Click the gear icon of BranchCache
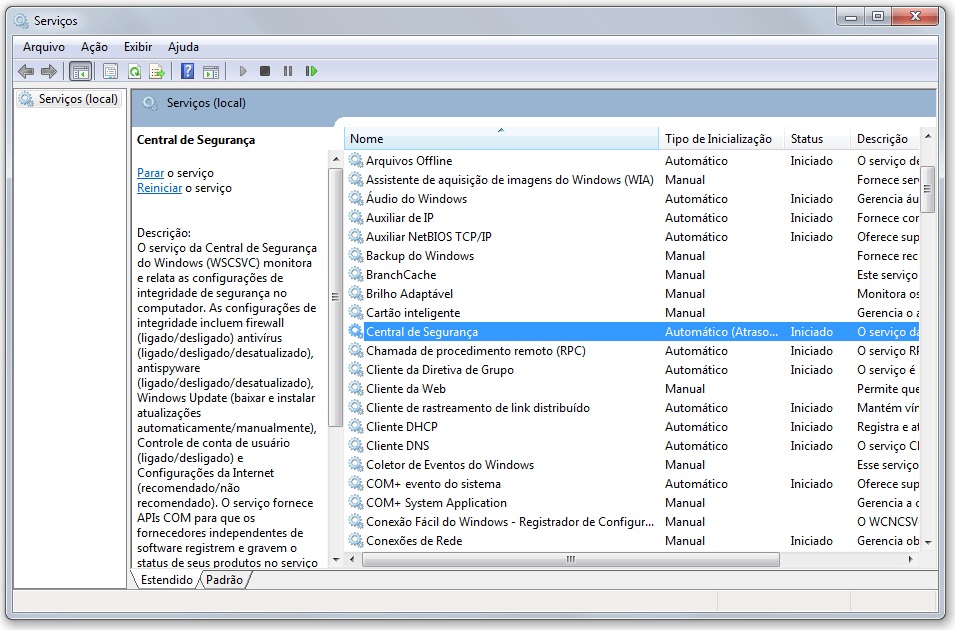Image resolution: width=955 pixels, height=630 pixels. tap(356, 275)
